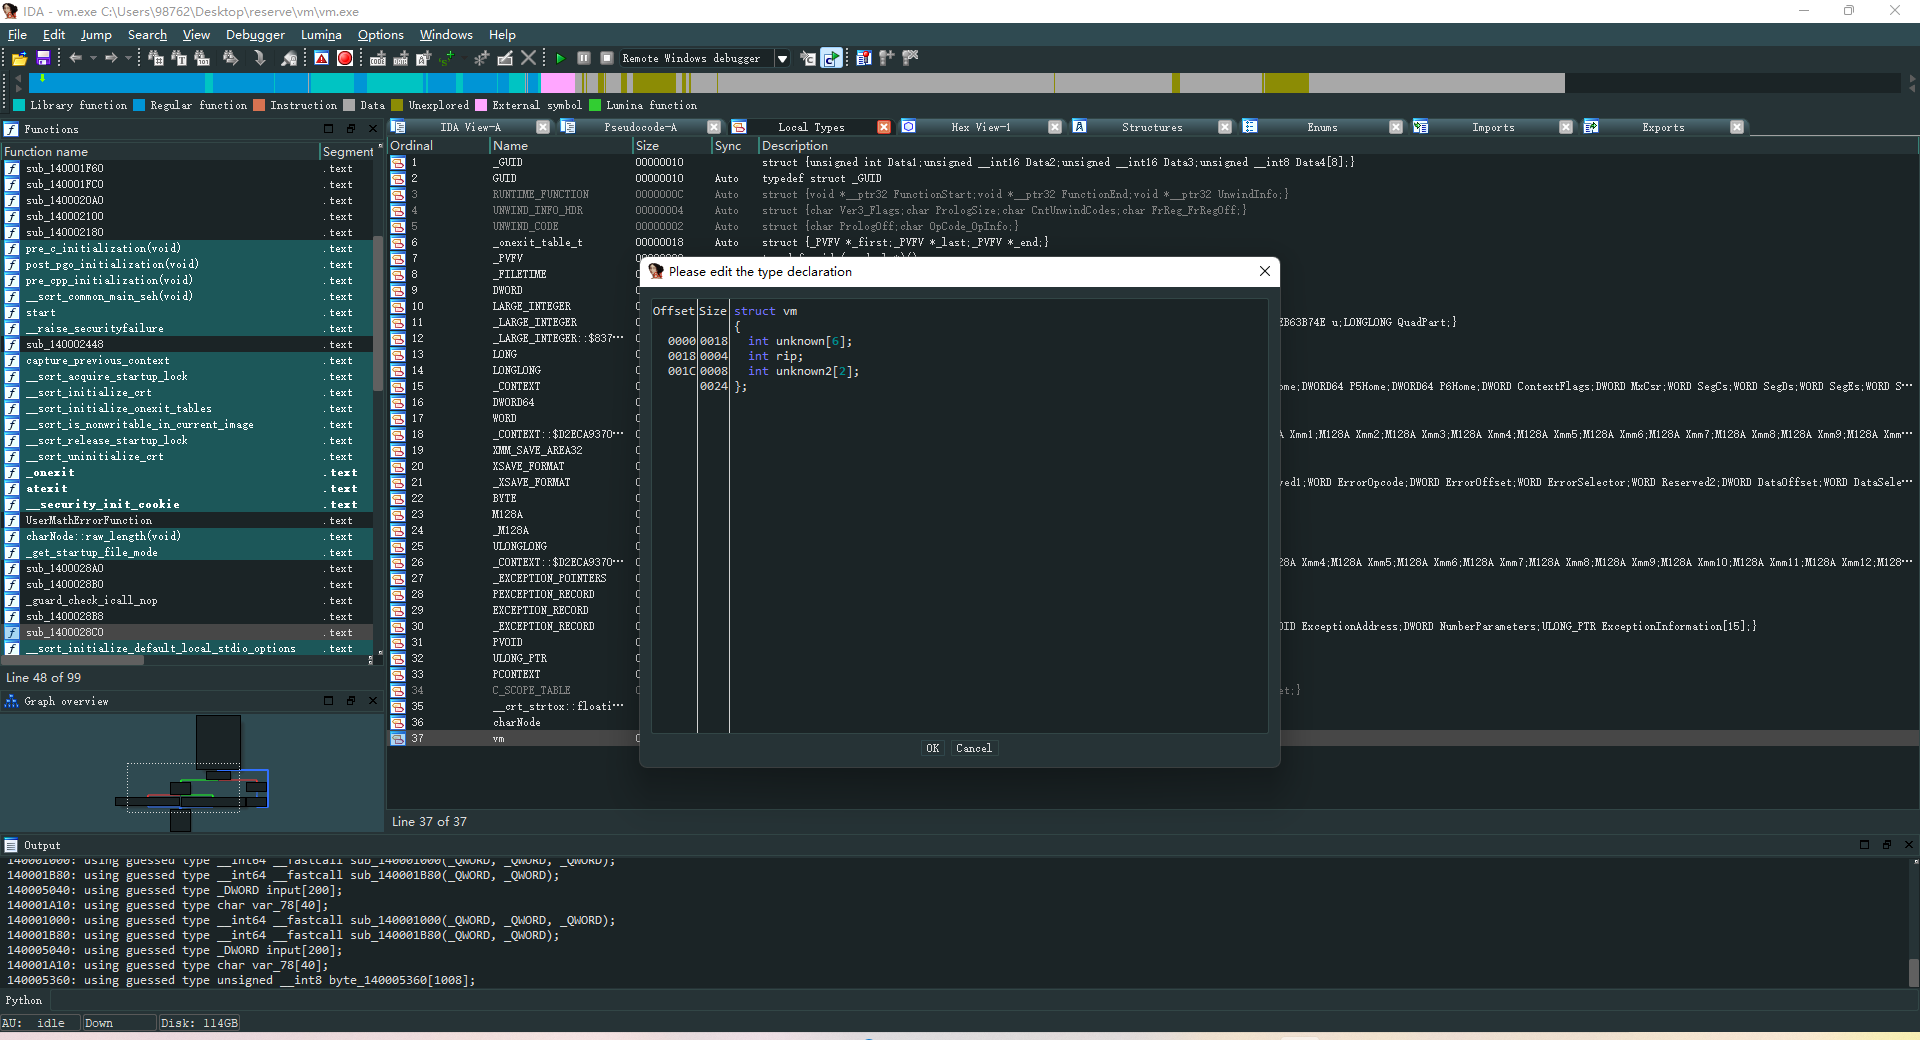The width and height of the screenshot is (1920, 1040).
Task: Click the red warning triangle icon
Action: (x=321, y=59)
